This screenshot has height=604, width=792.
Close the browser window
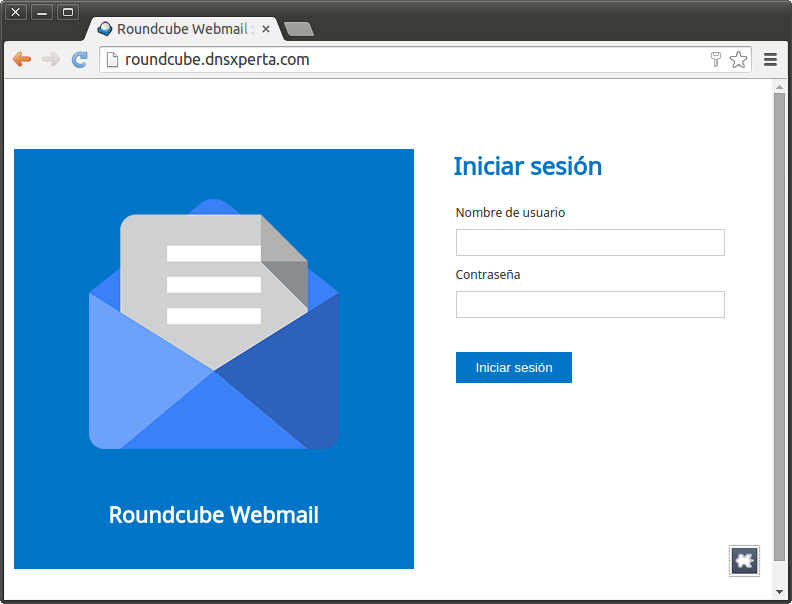(x=16, y=12)
